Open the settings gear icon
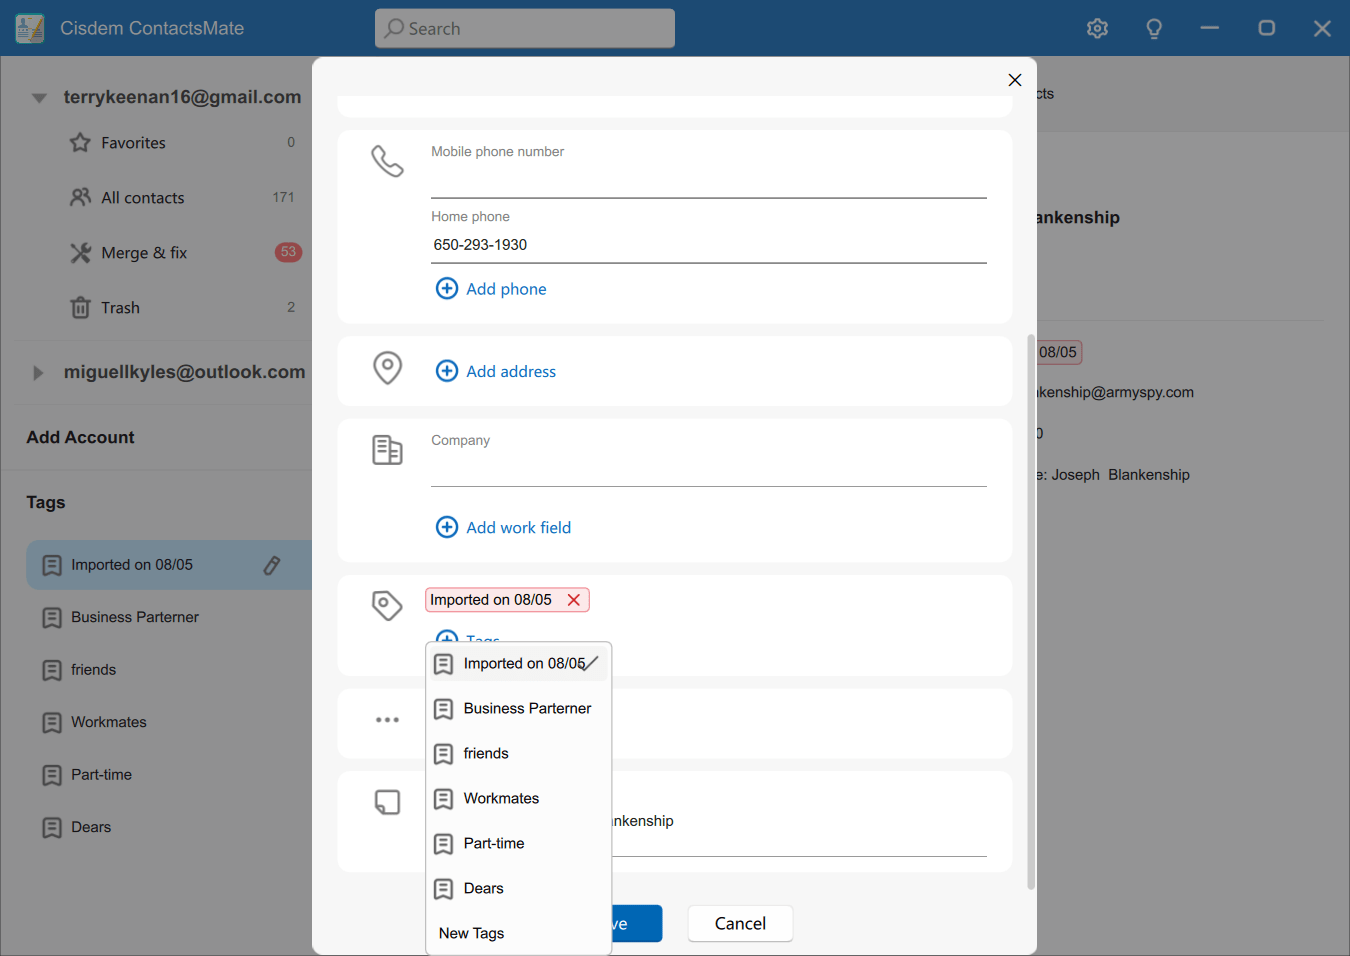The width and height of the screenshot is (1350, 956). [x=1097, y=28]
